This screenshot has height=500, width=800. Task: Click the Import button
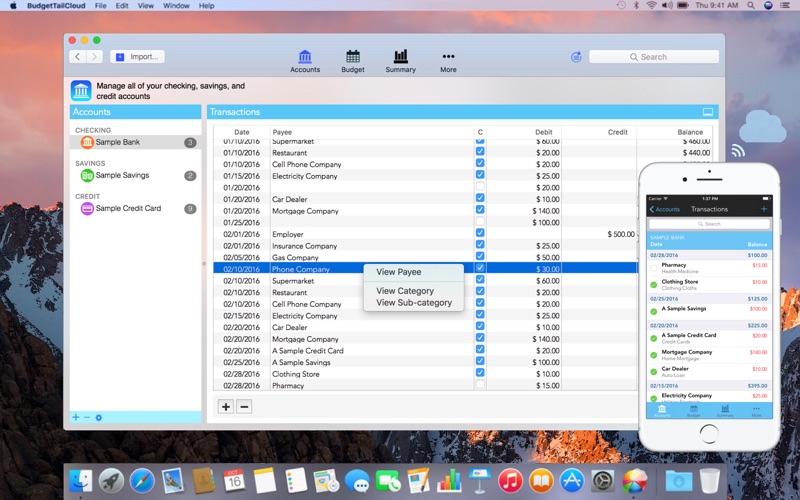coord(137,57)
